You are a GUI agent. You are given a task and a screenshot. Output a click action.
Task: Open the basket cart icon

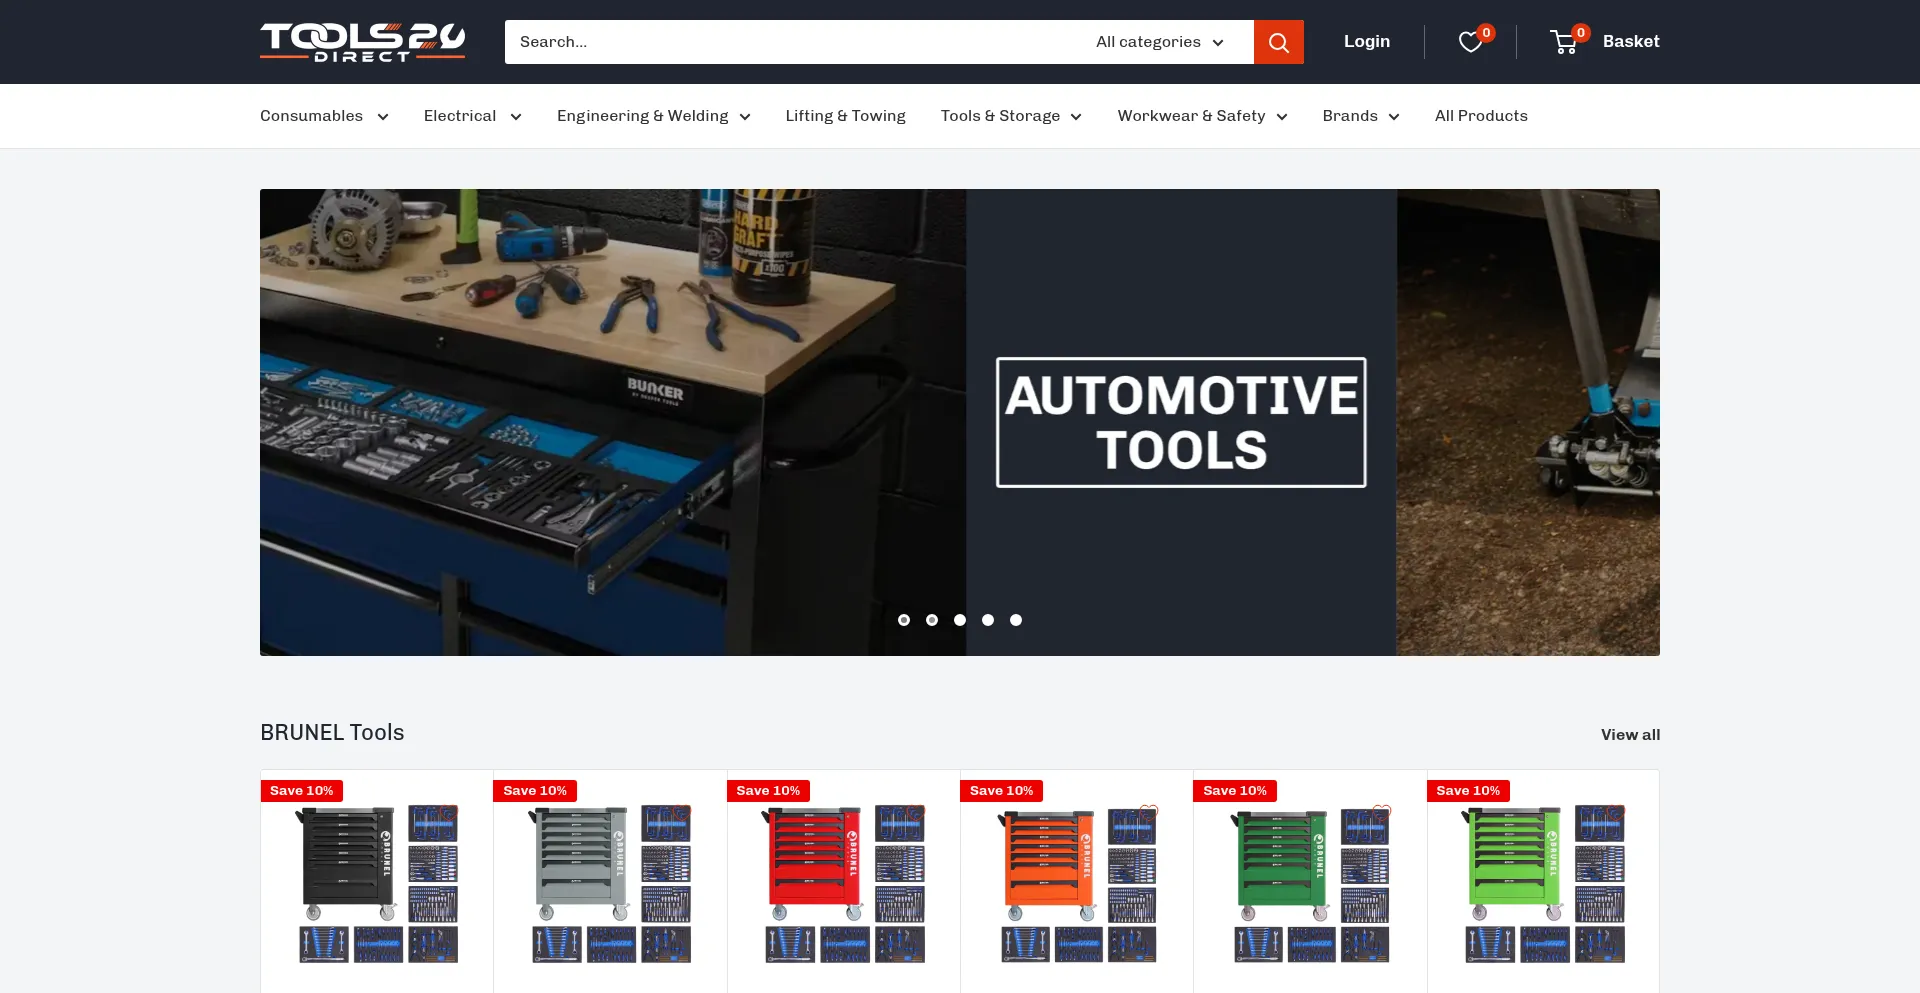1564,42
